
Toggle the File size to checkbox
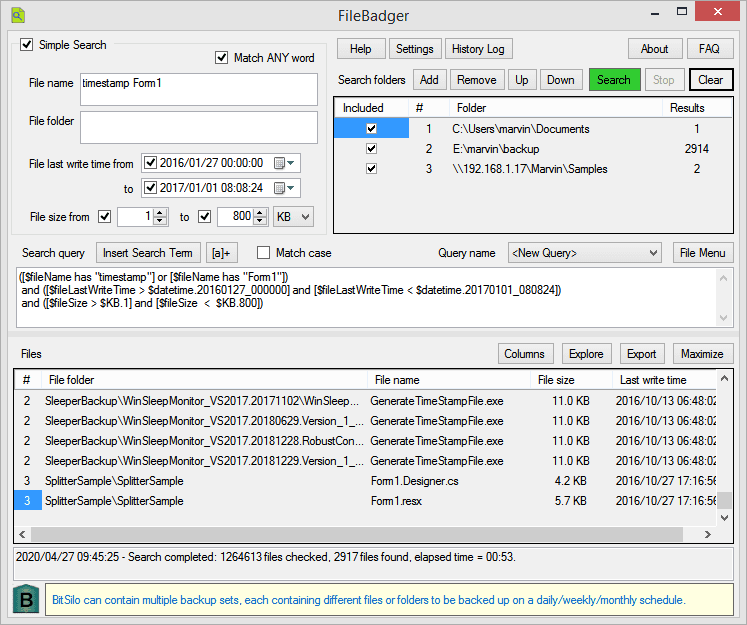click(x=205, y=217)
